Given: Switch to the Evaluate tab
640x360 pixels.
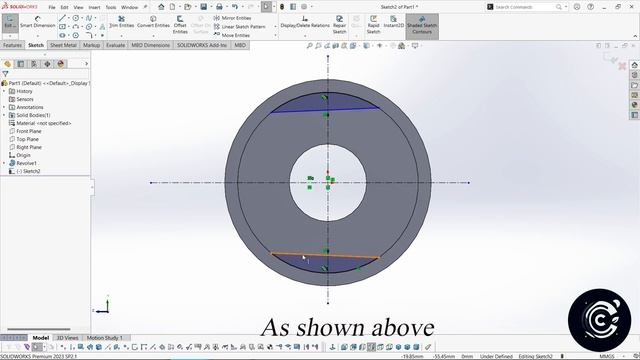Looking at the screenshot, I should pos(116,45).
